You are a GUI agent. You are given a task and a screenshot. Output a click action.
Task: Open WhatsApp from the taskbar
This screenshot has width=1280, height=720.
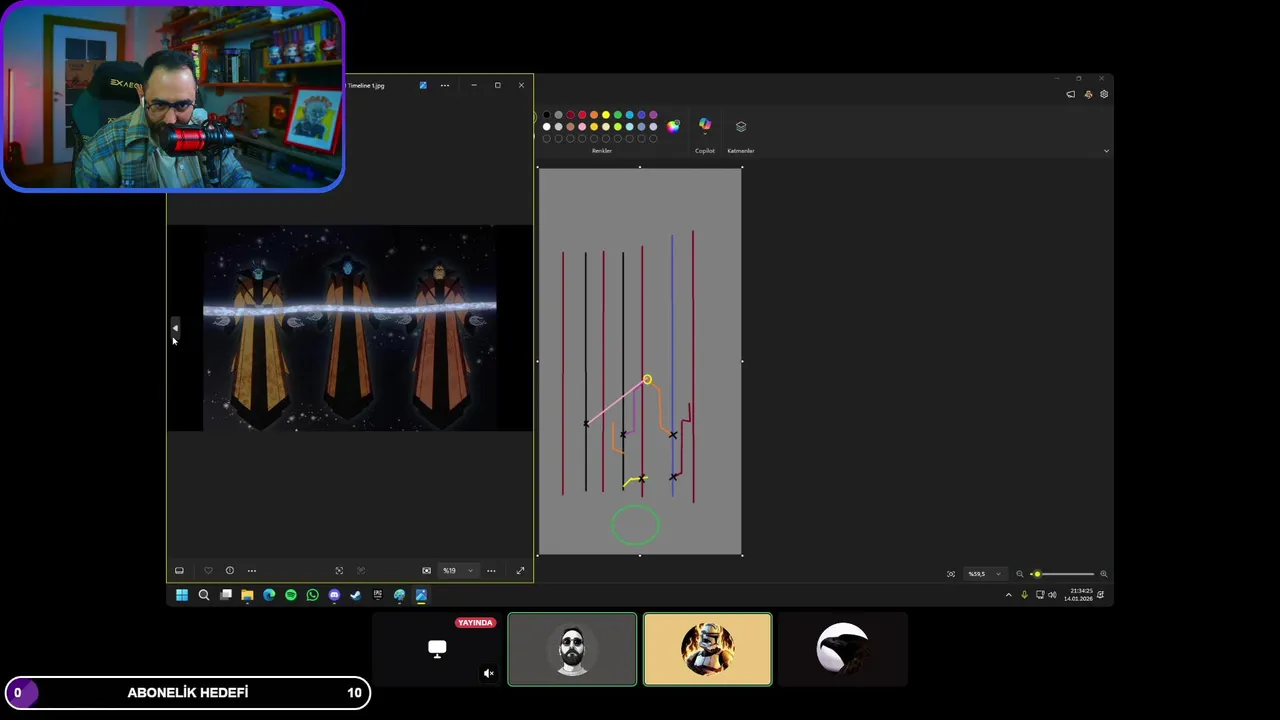pos(313,595)
